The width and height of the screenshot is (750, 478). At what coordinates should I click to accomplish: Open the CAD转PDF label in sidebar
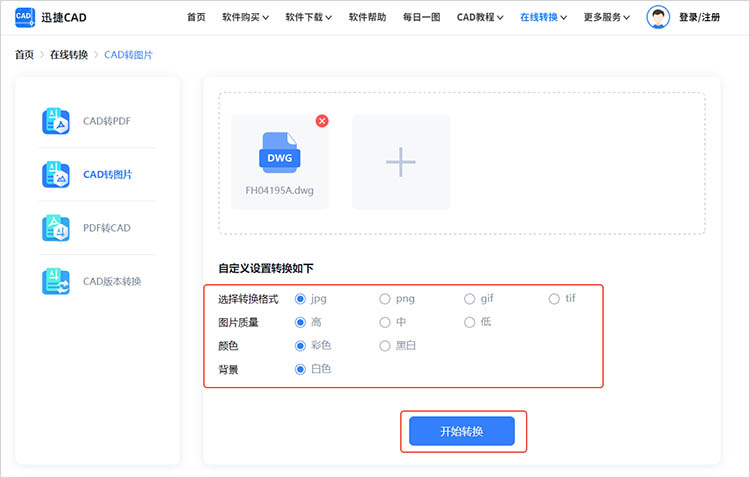[107, 121]
